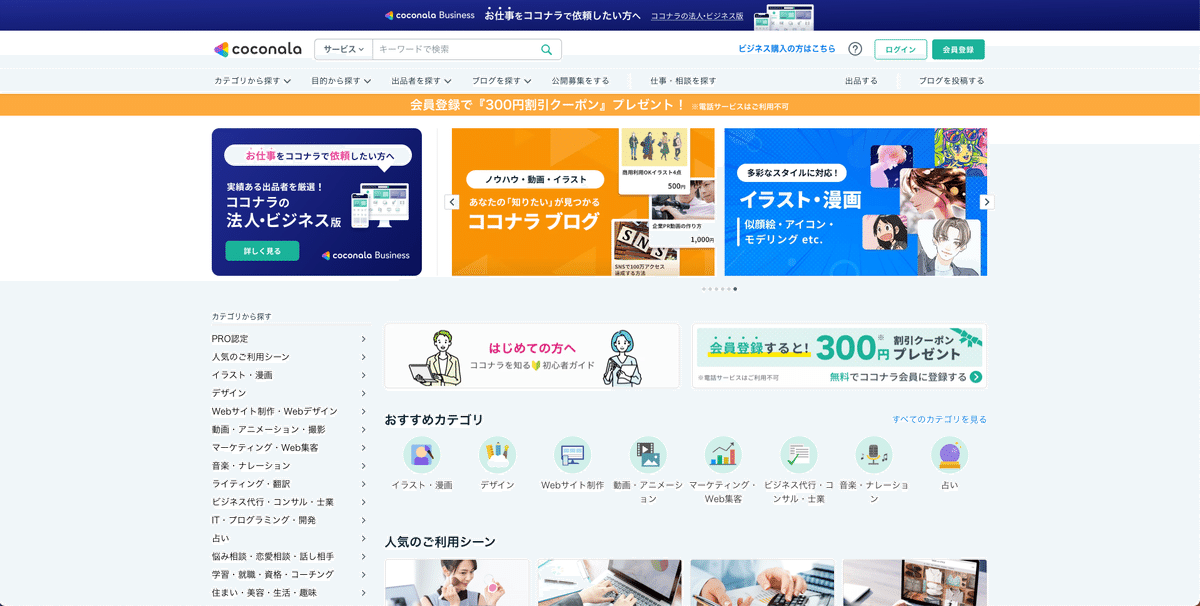Open the はじめての方へ beginner guide banner
1200x606 pixels.
531,356
